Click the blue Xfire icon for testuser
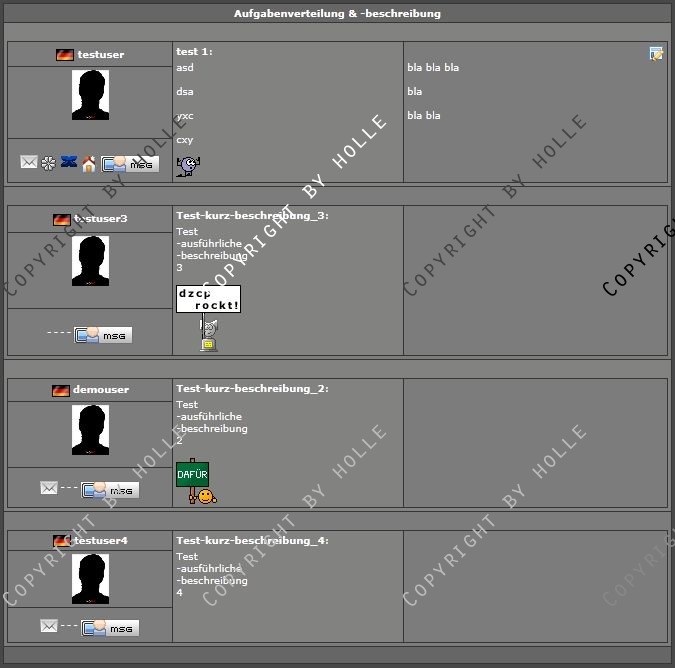Screen dimensions: 675x668 tap(69, 163)
